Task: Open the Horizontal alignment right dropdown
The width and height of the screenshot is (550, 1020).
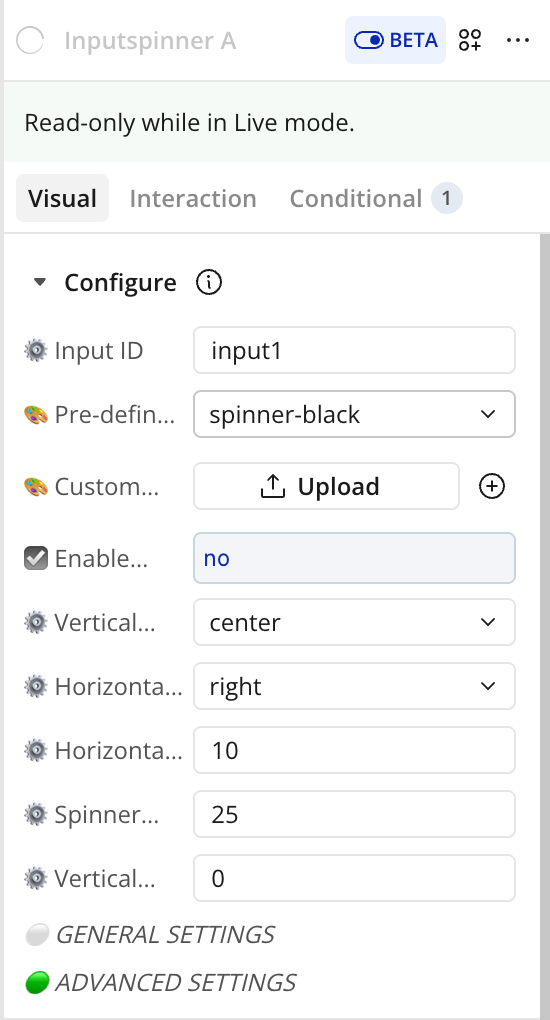Action: [354, 686]
